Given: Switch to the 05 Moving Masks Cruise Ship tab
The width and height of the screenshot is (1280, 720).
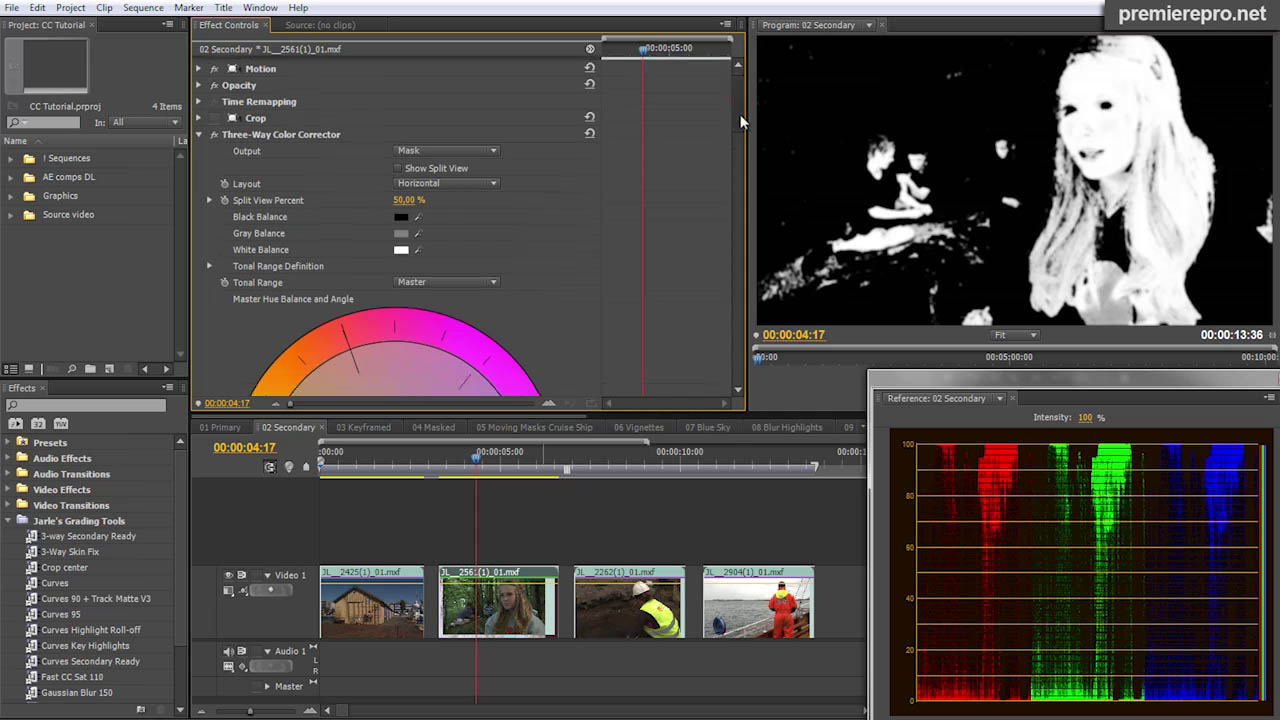Looking at the screenshot, I should [x=534, y=427].
